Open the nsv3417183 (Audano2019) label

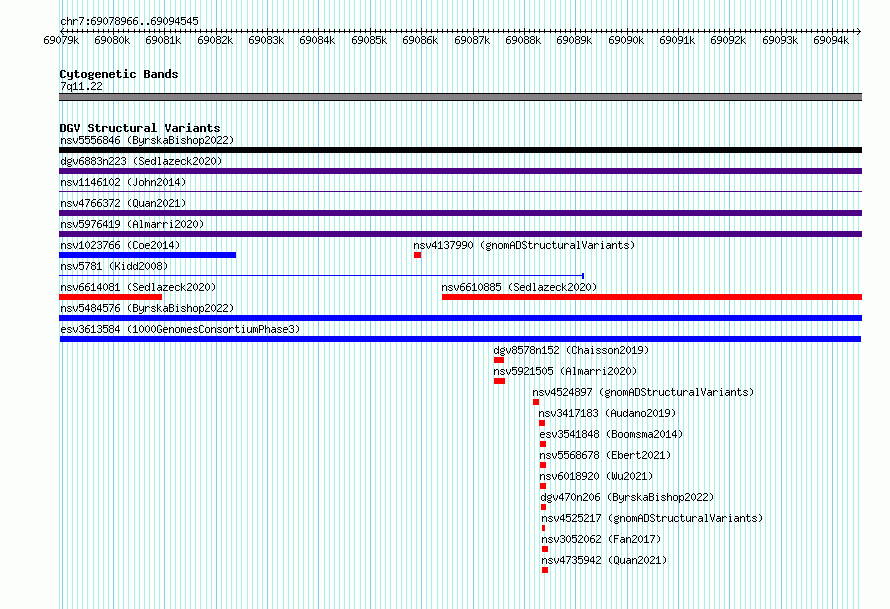(607, 413)
